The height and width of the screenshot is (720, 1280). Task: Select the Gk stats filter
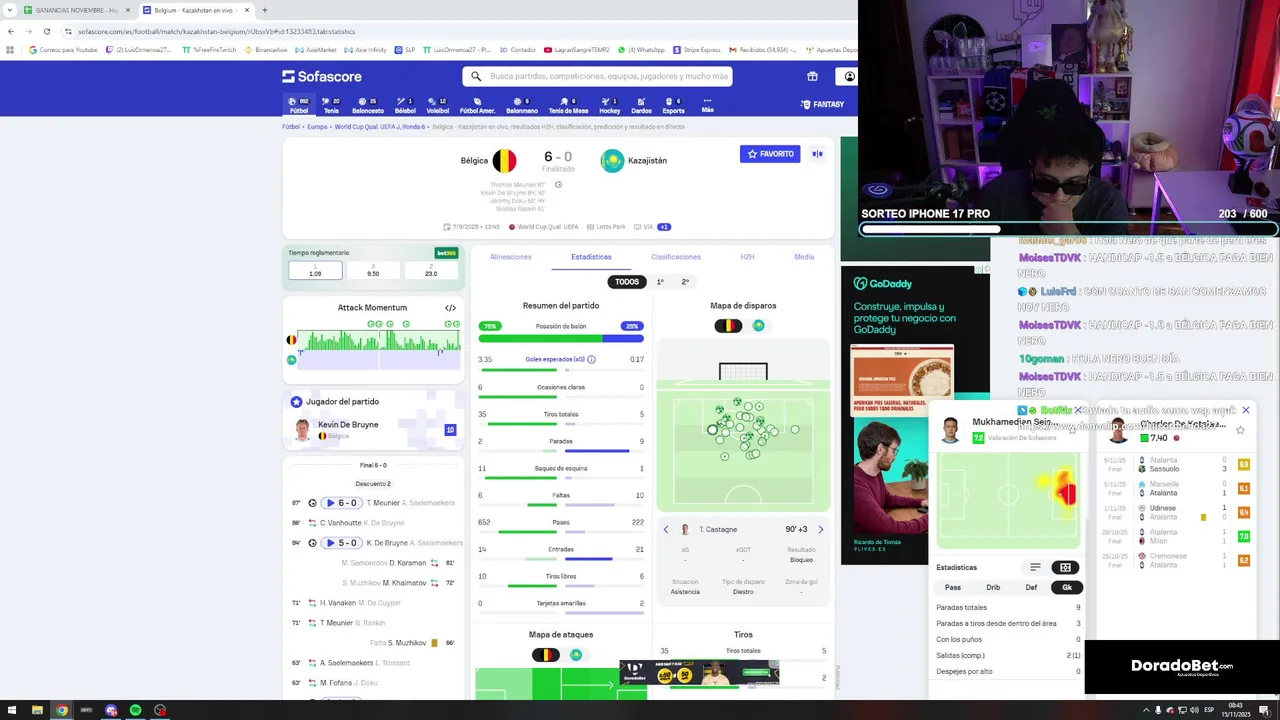[x=1067, y=587]
